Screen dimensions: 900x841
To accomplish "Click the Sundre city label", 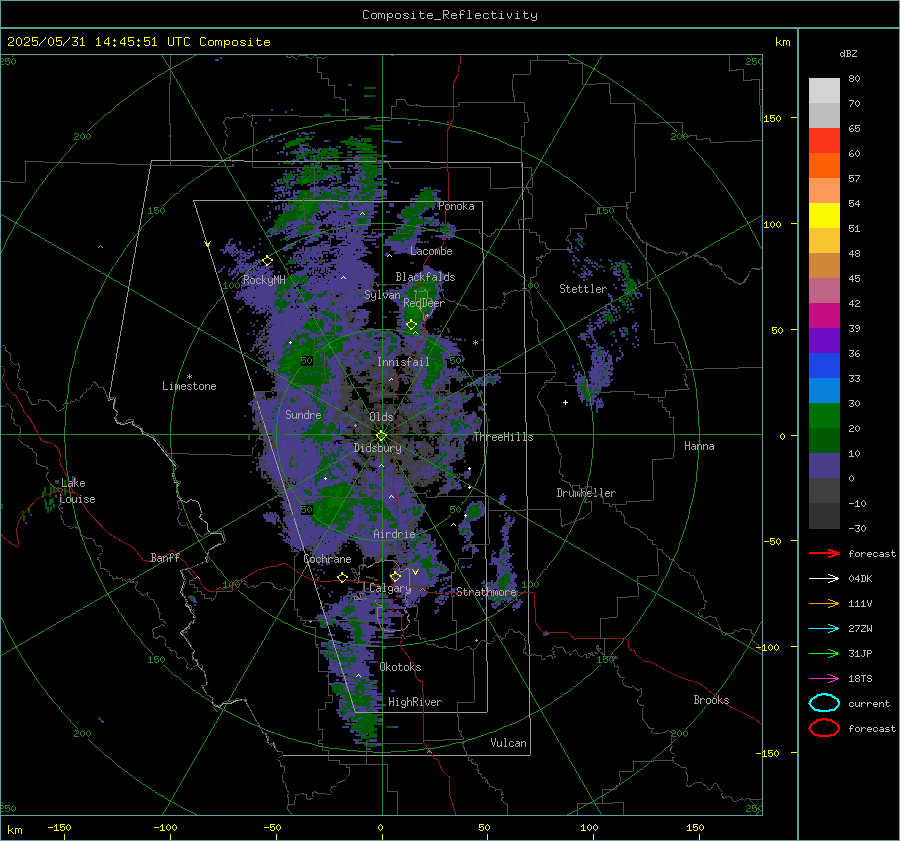I will tap(303, 414).
